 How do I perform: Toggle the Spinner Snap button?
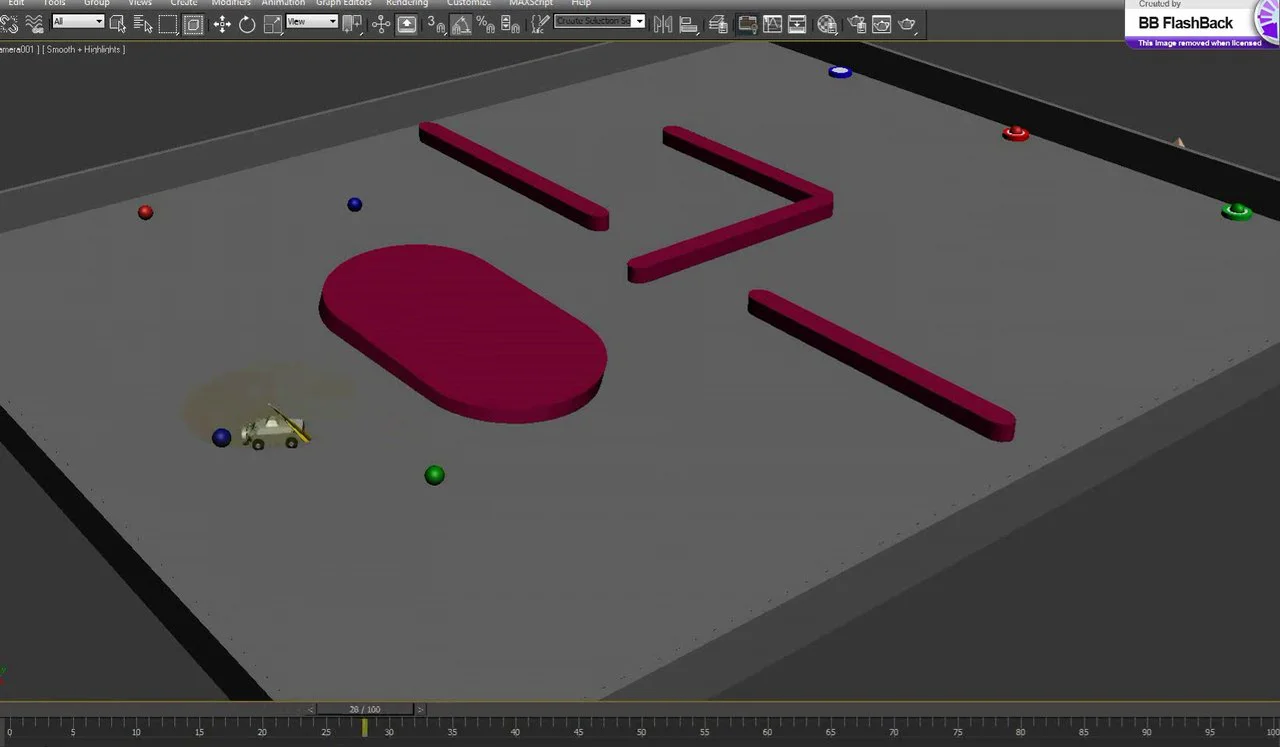tap(510, 24)
